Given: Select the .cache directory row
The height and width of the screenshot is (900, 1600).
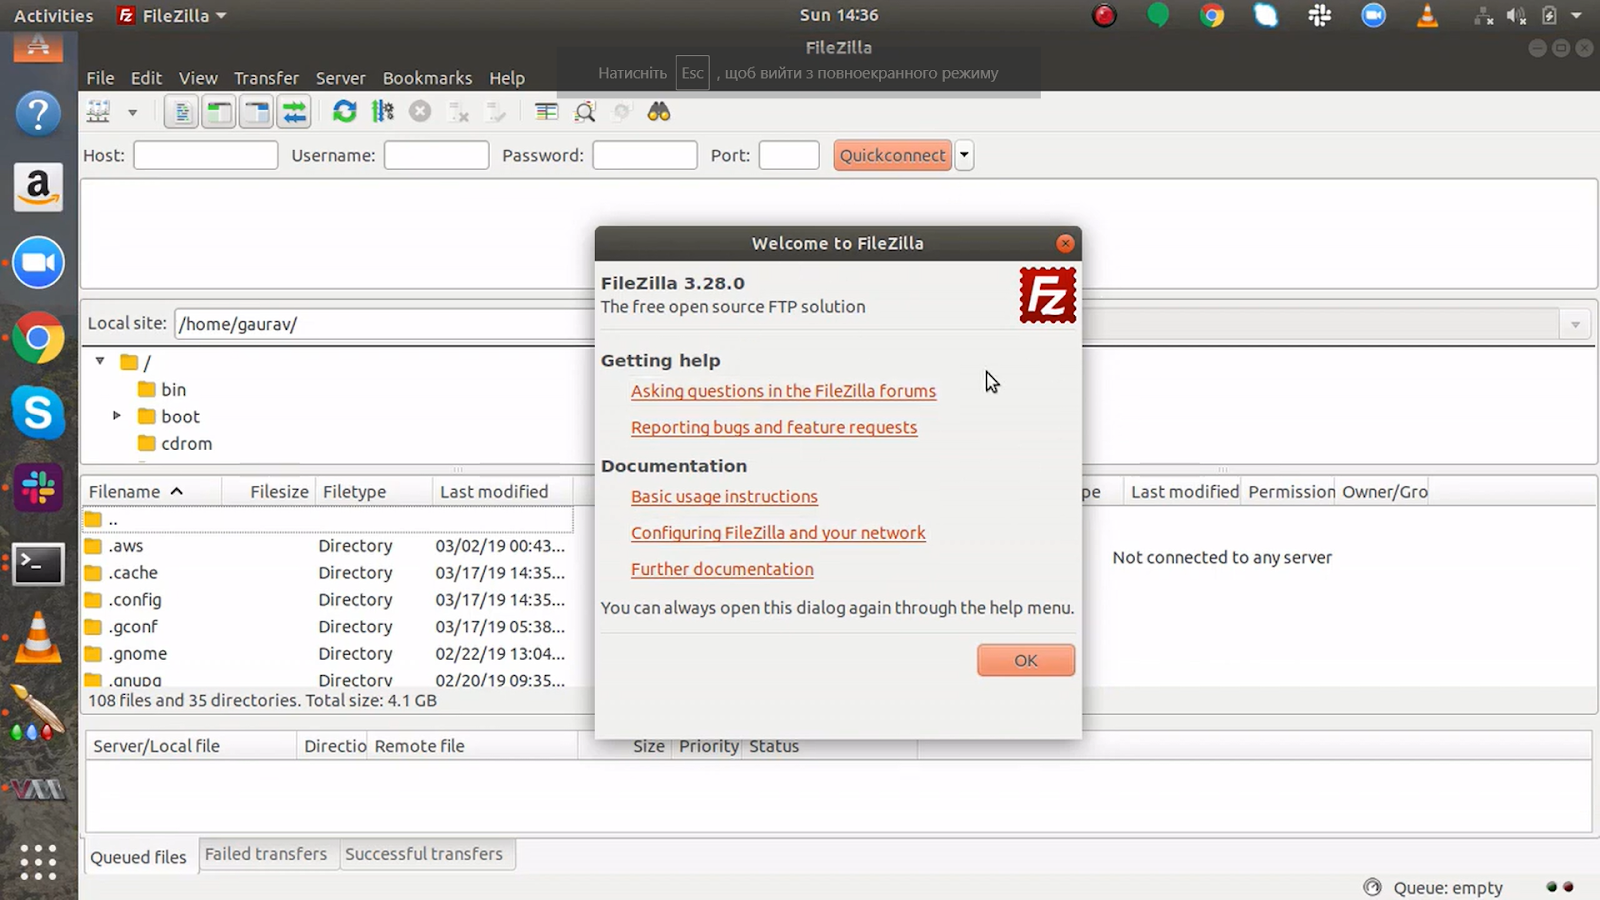Looking at the screenshot, I should (x=328, y=573).
